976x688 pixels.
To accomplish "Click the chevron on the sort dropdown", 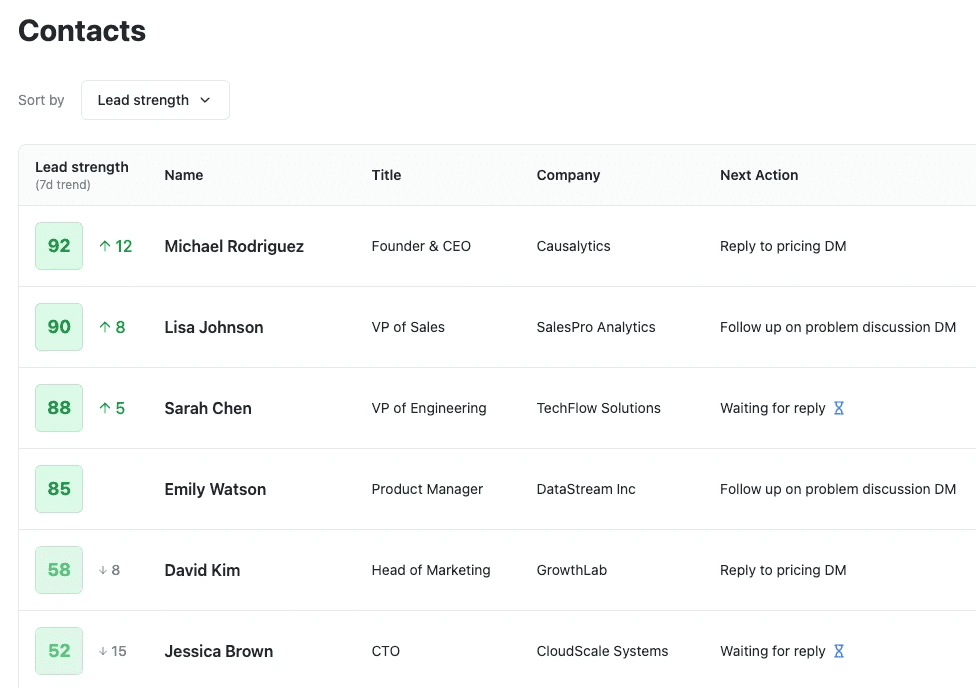I will pos(205,100).
